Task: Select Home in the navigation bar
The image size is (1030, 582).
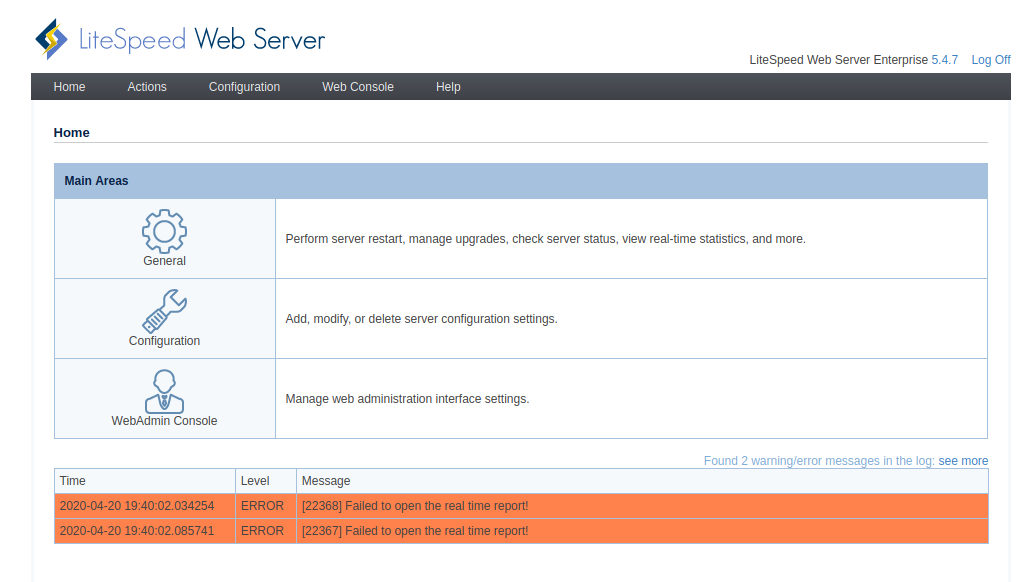Action: tap(69, 87)
